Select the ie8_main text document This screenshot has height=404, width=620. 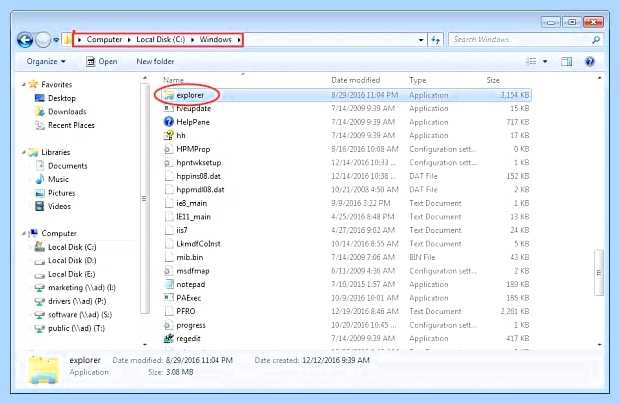(x=191, y=203)
